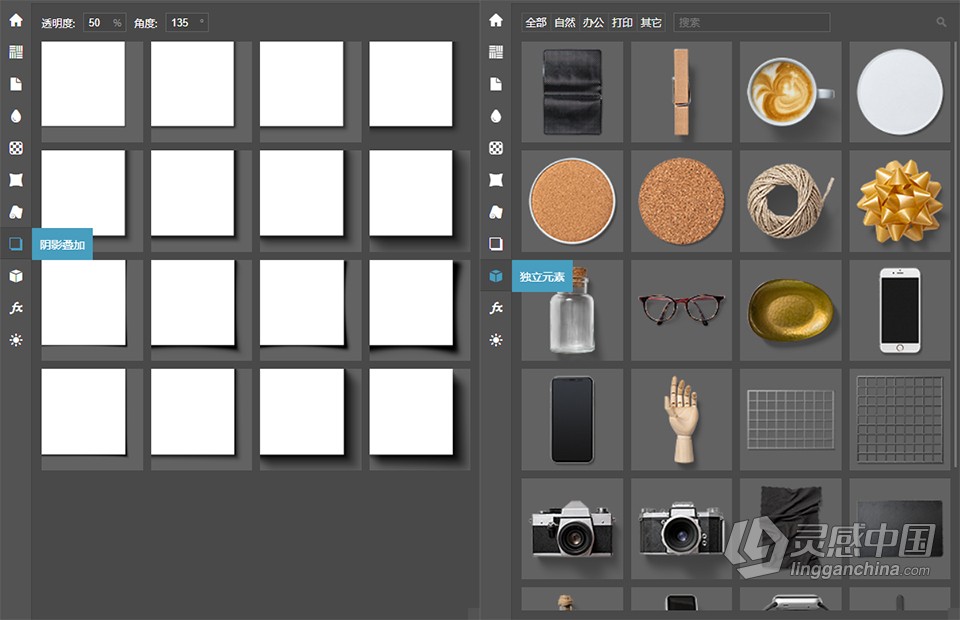Click the magnifier search icon

[941, 22]
